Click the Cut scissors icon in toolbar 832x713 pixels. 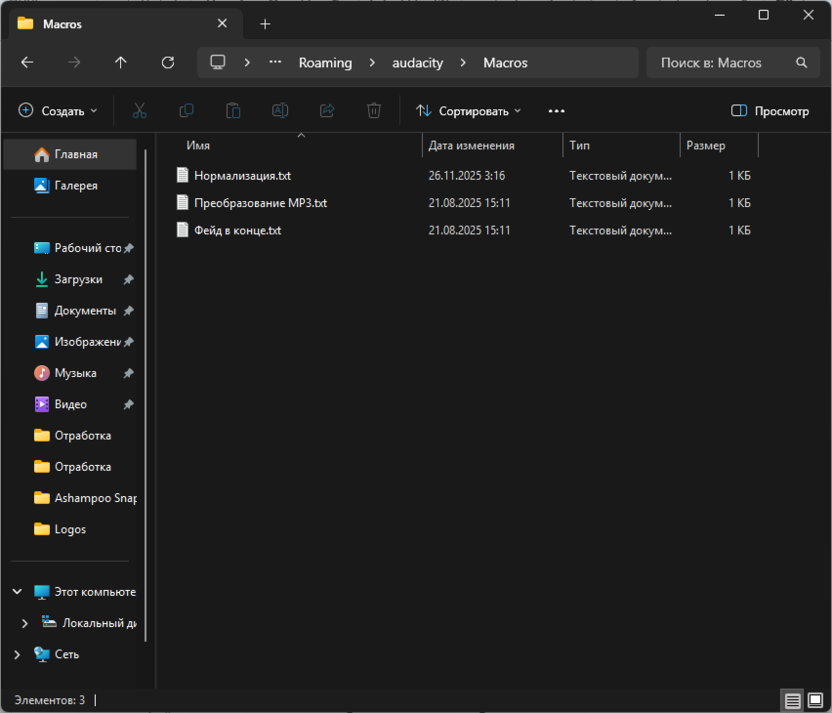point(140,111)
